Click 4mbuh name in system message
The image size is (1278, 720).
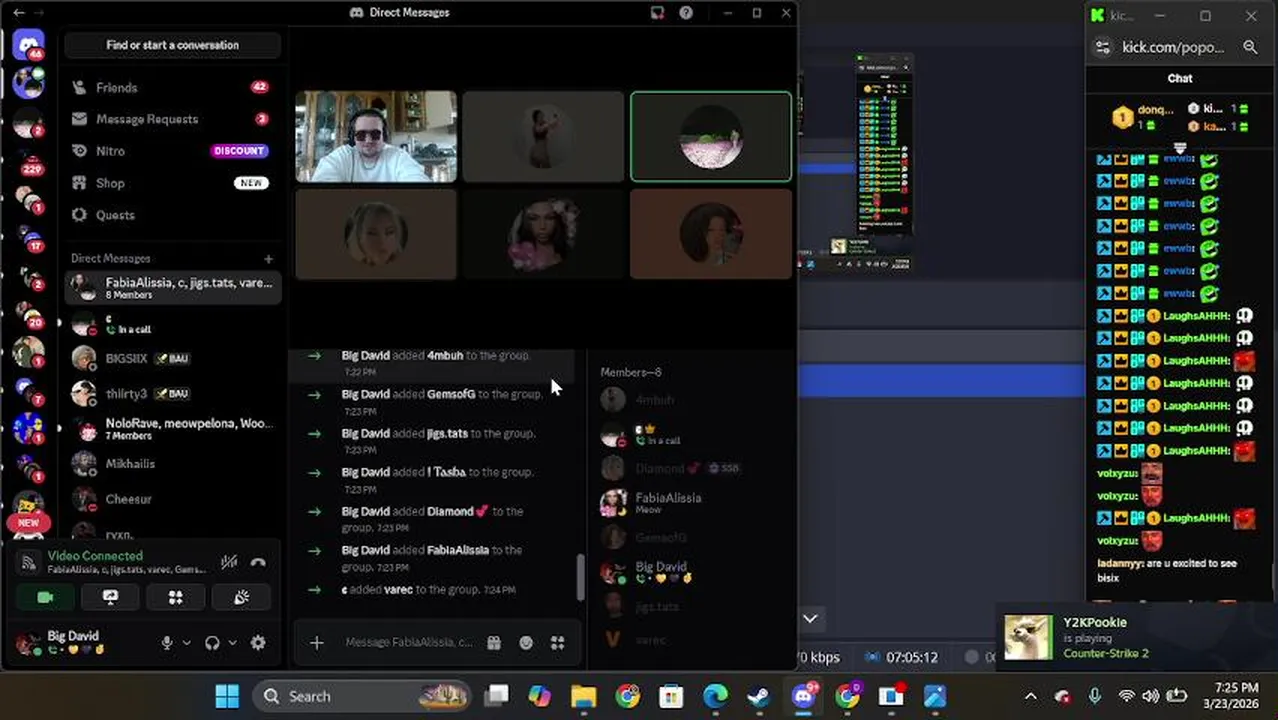pyautogui.click(x=445, y=355)
